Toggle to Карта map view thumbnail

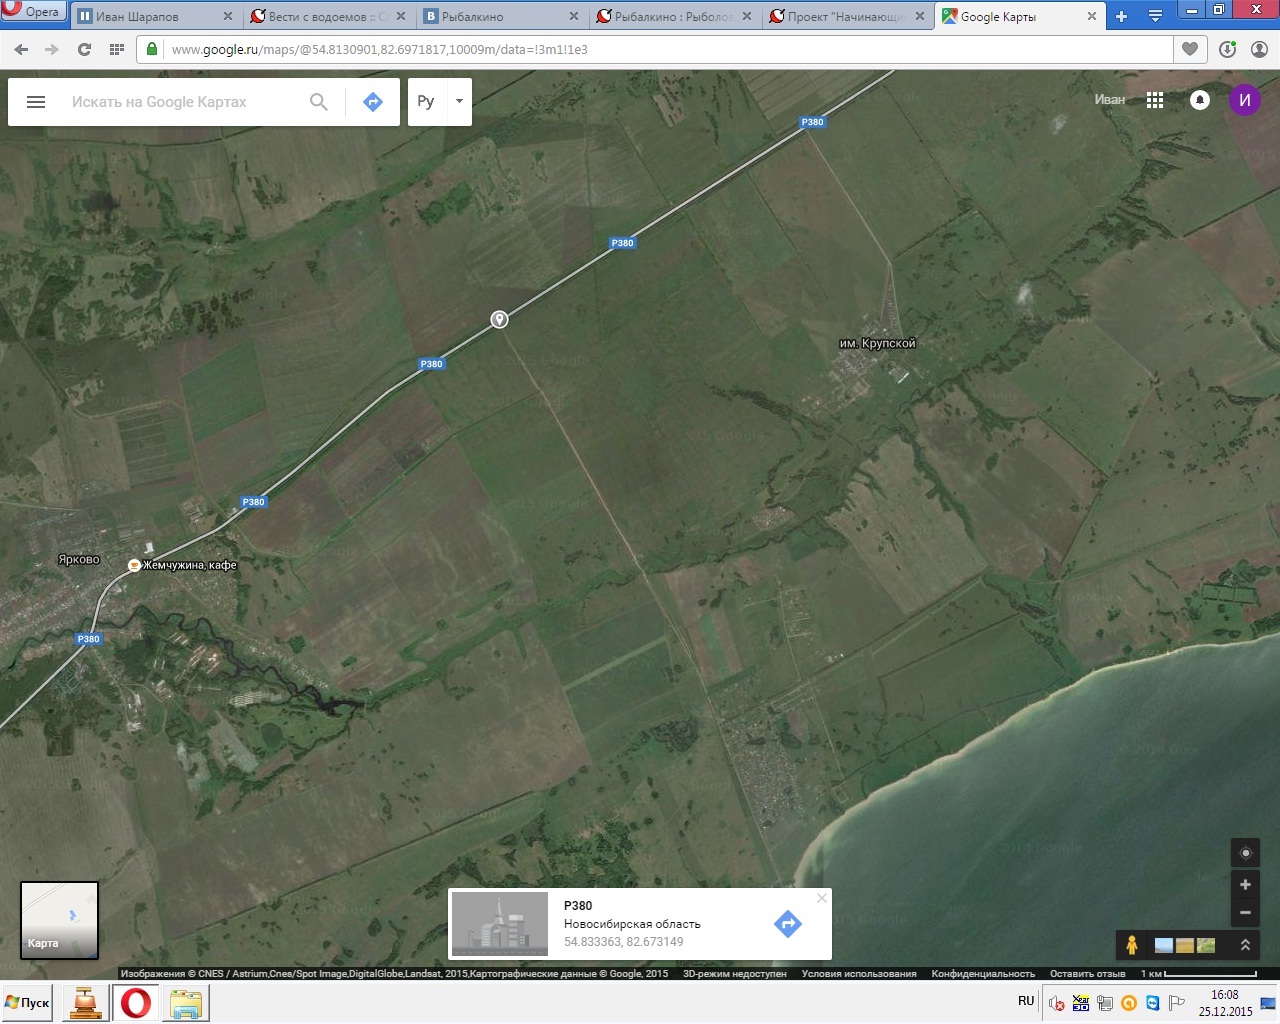click(60, 920)
